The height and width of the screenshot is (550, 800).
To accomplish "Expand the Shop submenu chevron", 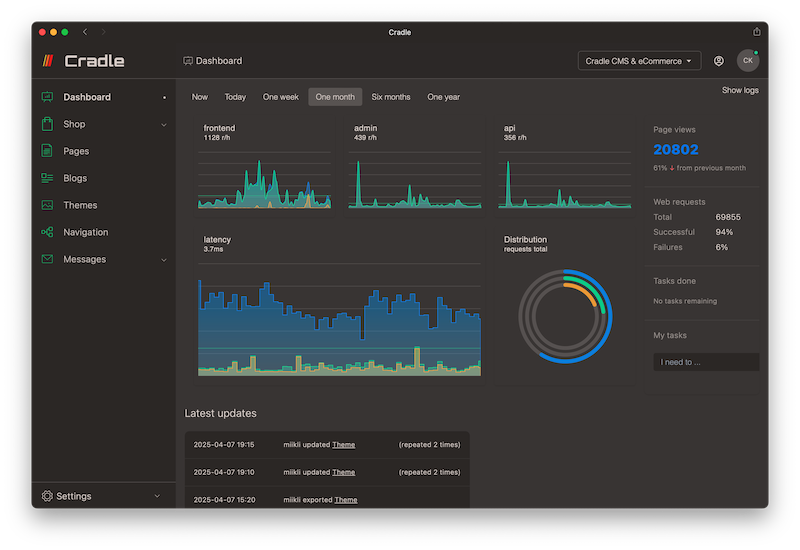I will (164, 125).
